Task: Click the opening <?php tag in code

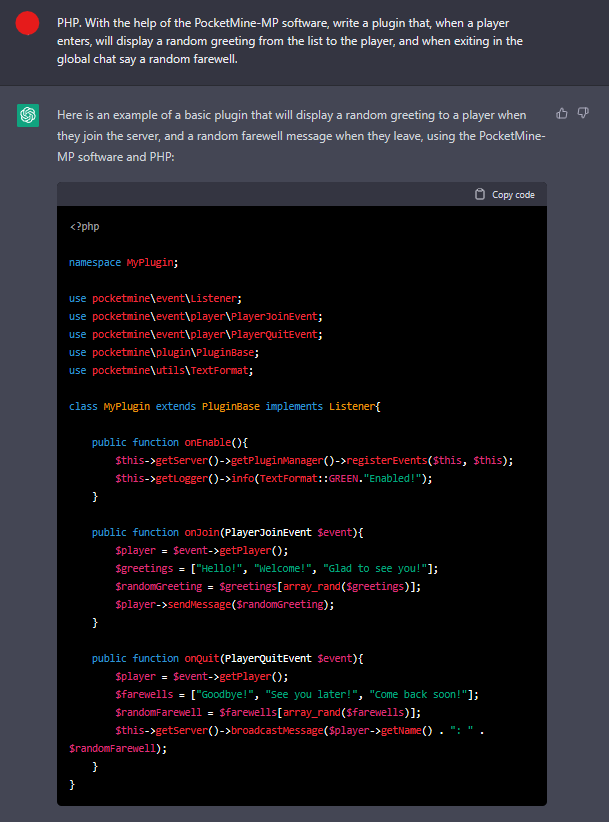Action: 84,226
